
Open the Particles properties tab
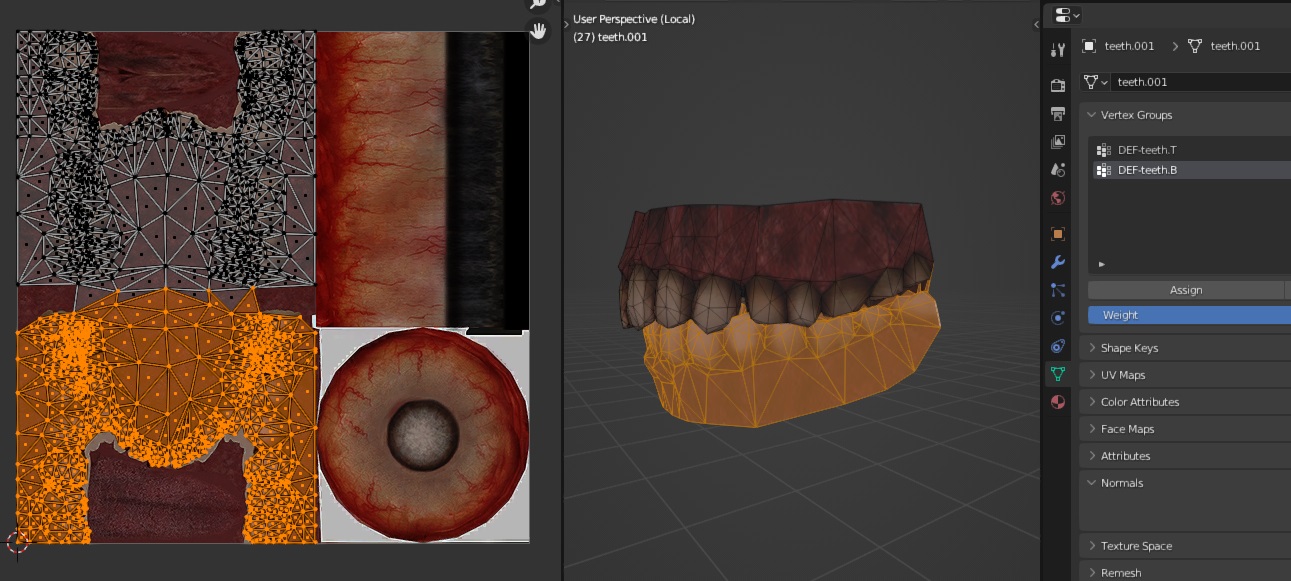pos(1058,290)
